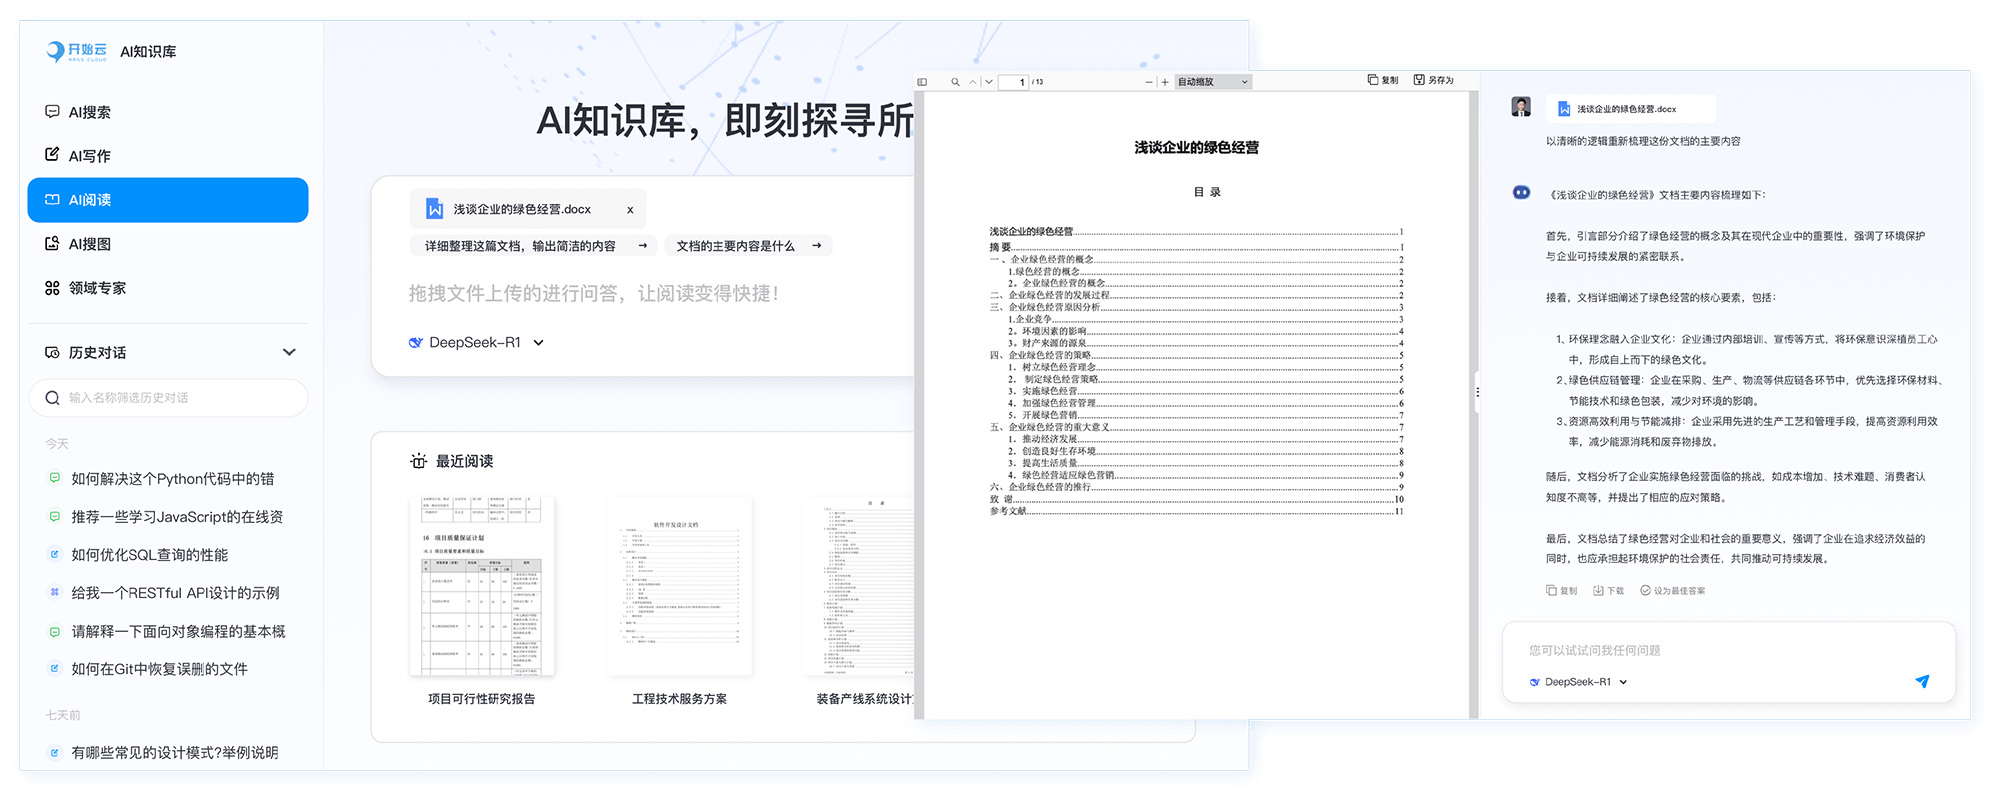This screenshot has height=800, width=2000.
Task: Zoom in with the plus icon
Action: point(1165,82)
